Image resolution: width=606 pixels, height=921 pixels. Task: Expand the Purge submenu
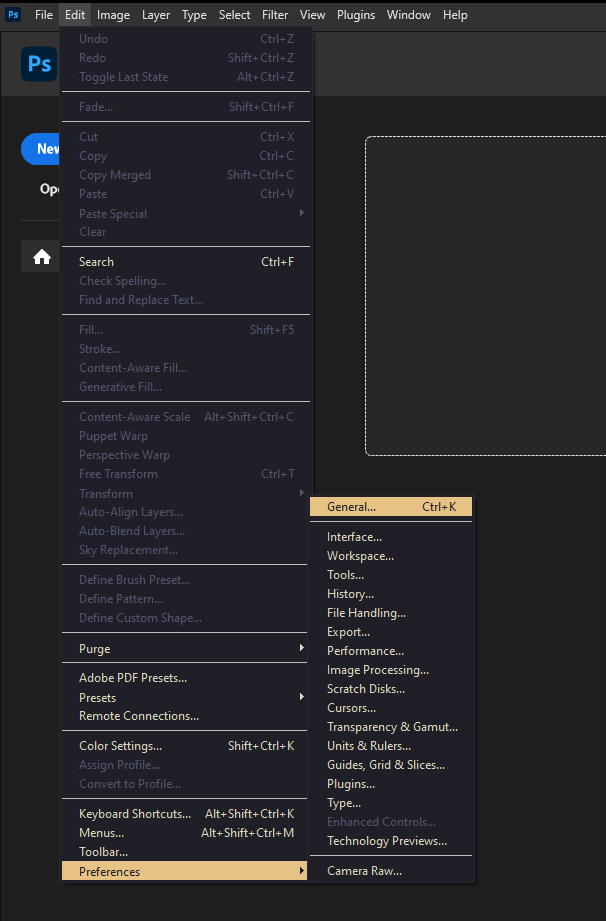coord(186,648)
